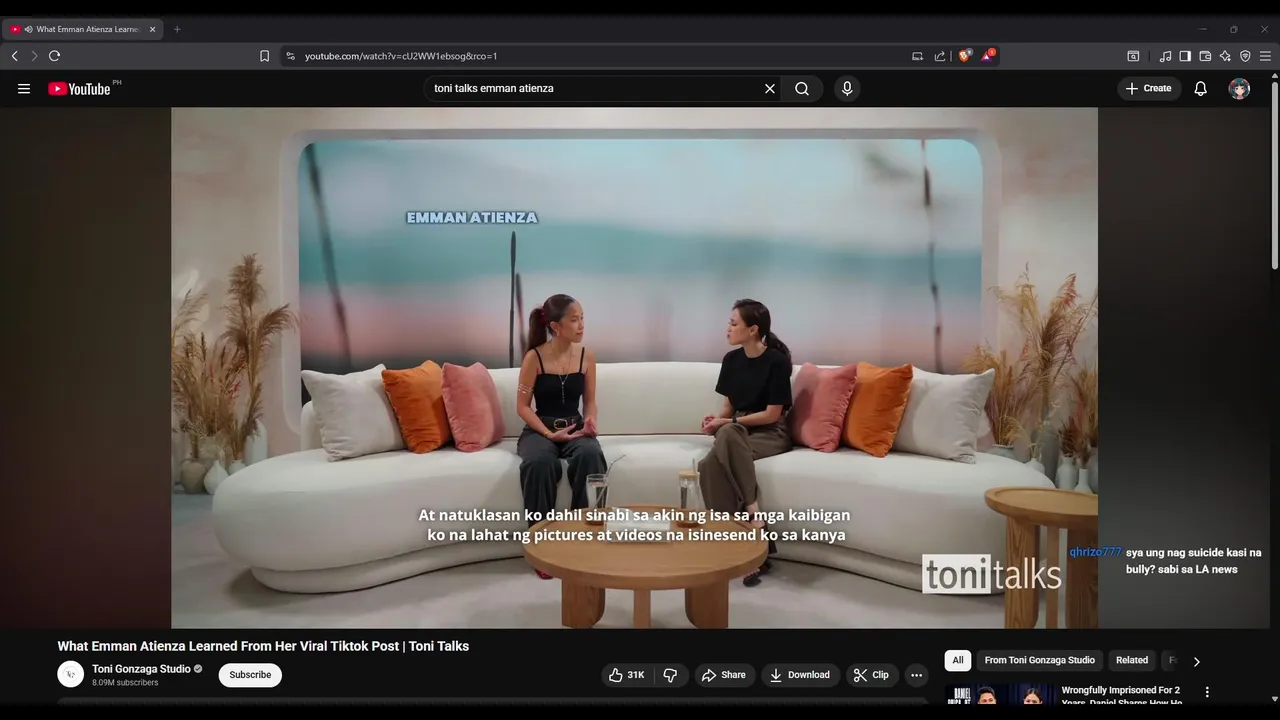Click the video title text
The height and width of the screenshot is (720, 1280).
pos(263,646)
